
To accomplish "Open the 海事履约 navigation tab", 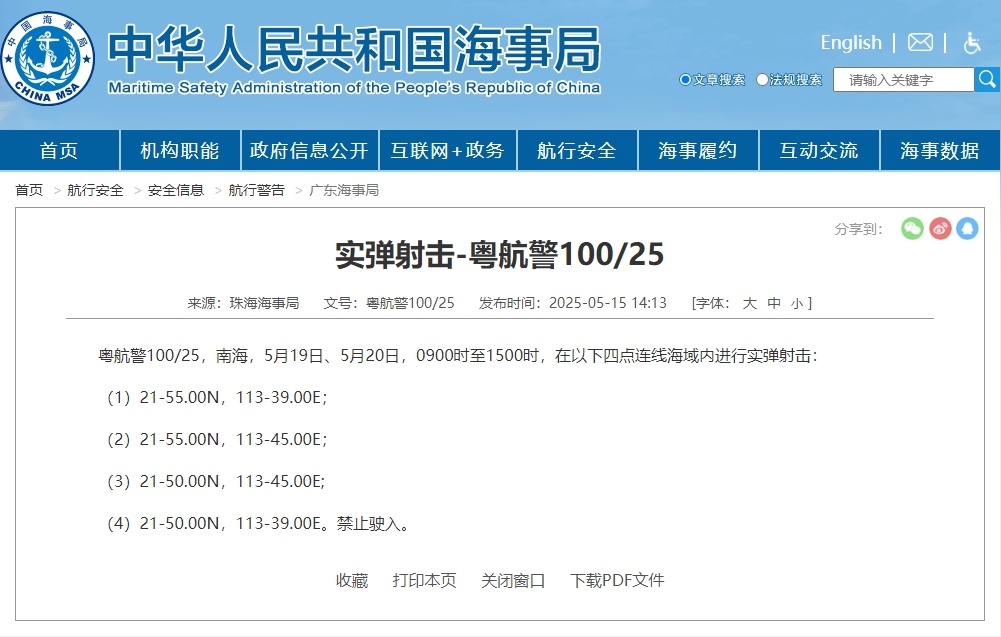I will [x=698, y=151].
